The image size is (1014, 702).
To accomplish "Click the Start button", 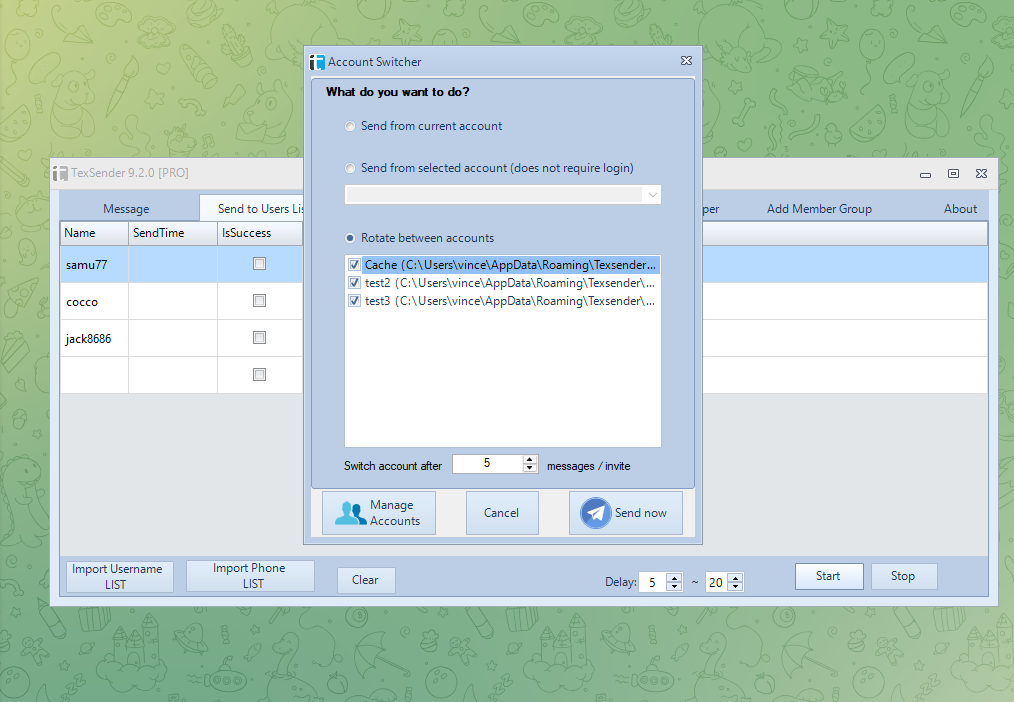I will (x=829, y=577).
